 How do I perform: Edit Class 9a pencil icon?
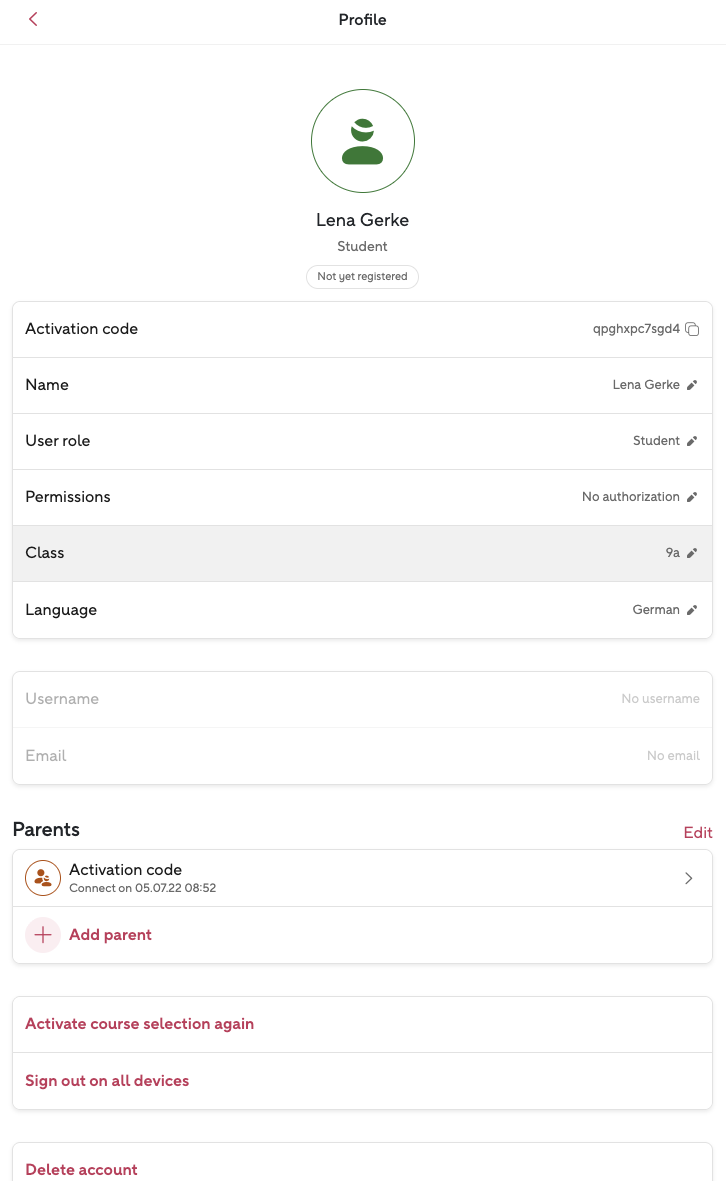point(692,553)
